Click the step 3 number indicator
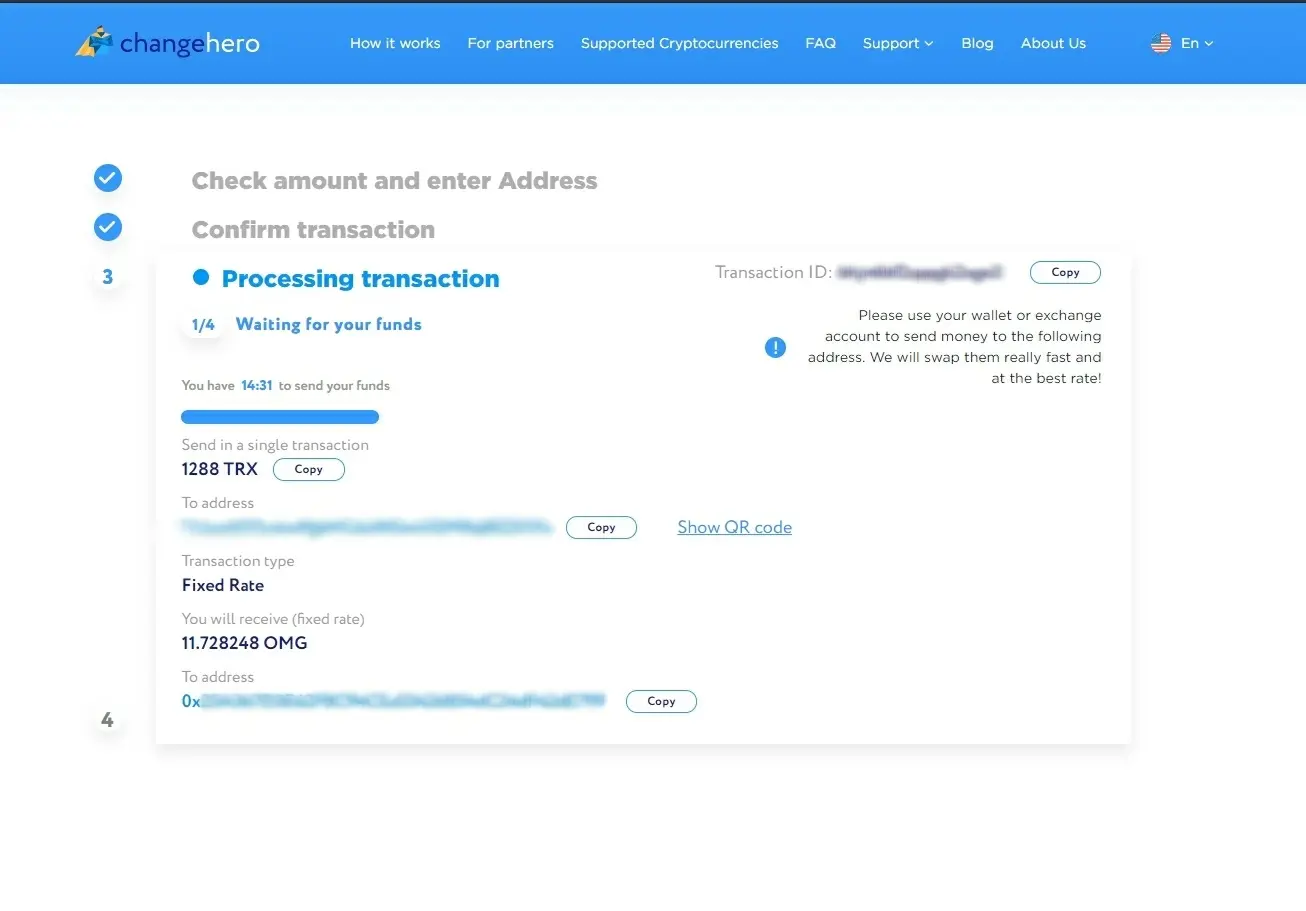Image resolution: width=1306 pixels, height=911 pixels. coord(108,277)
